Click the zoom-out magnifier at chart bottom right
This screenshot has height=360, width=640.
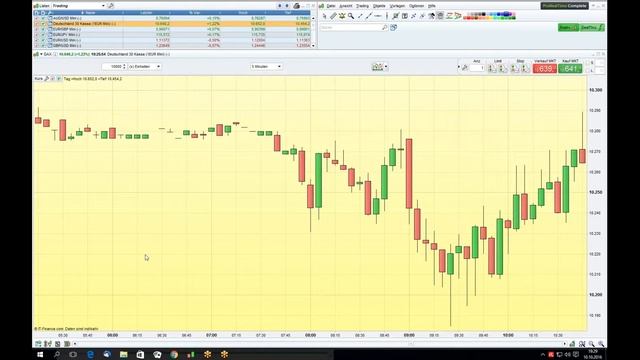592,344
